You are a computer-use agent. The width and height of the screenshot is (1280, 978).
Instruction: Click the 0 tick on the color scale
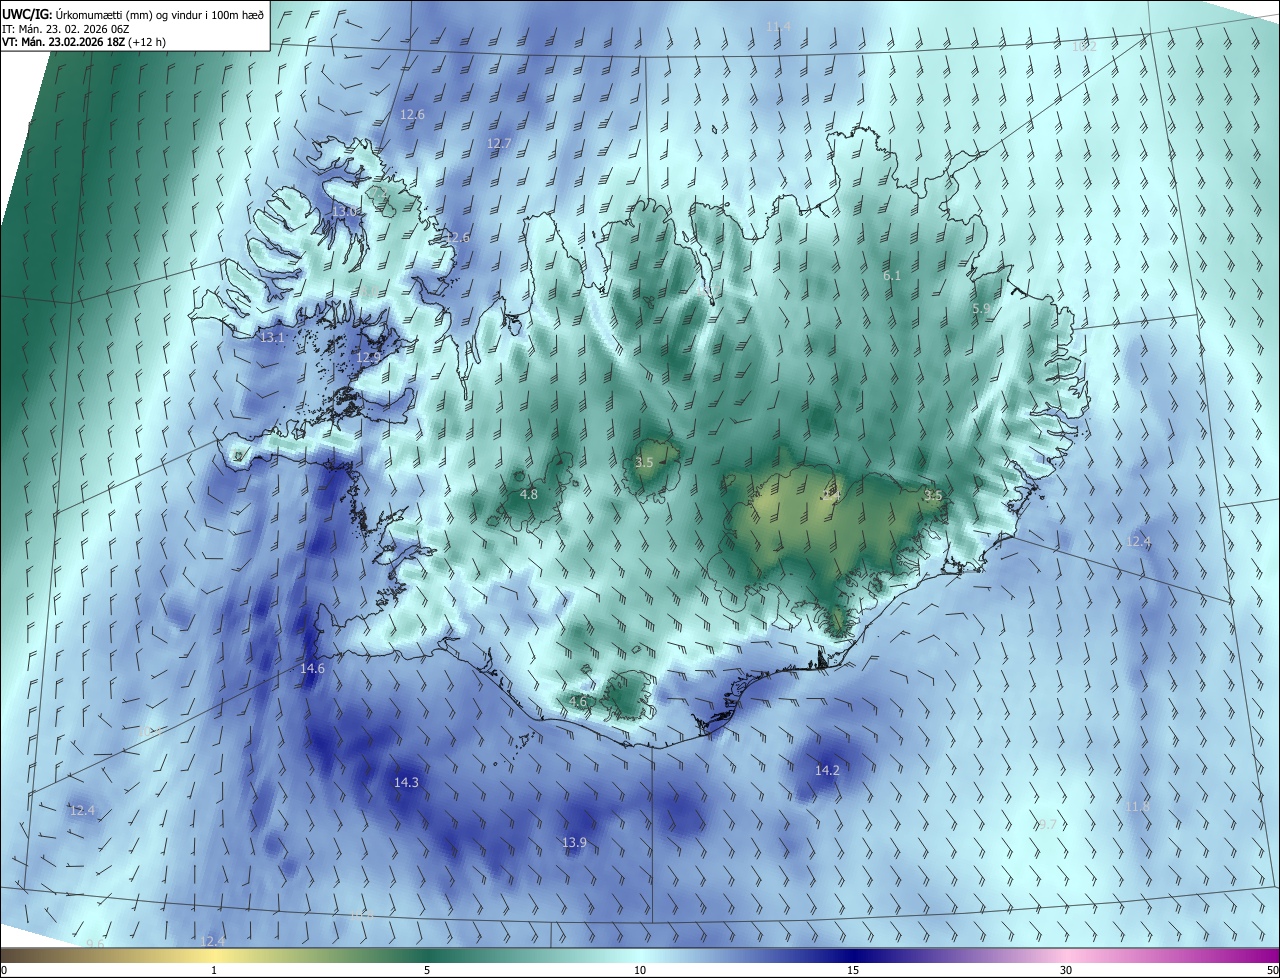pyautogui.click(x=4, y=970)
